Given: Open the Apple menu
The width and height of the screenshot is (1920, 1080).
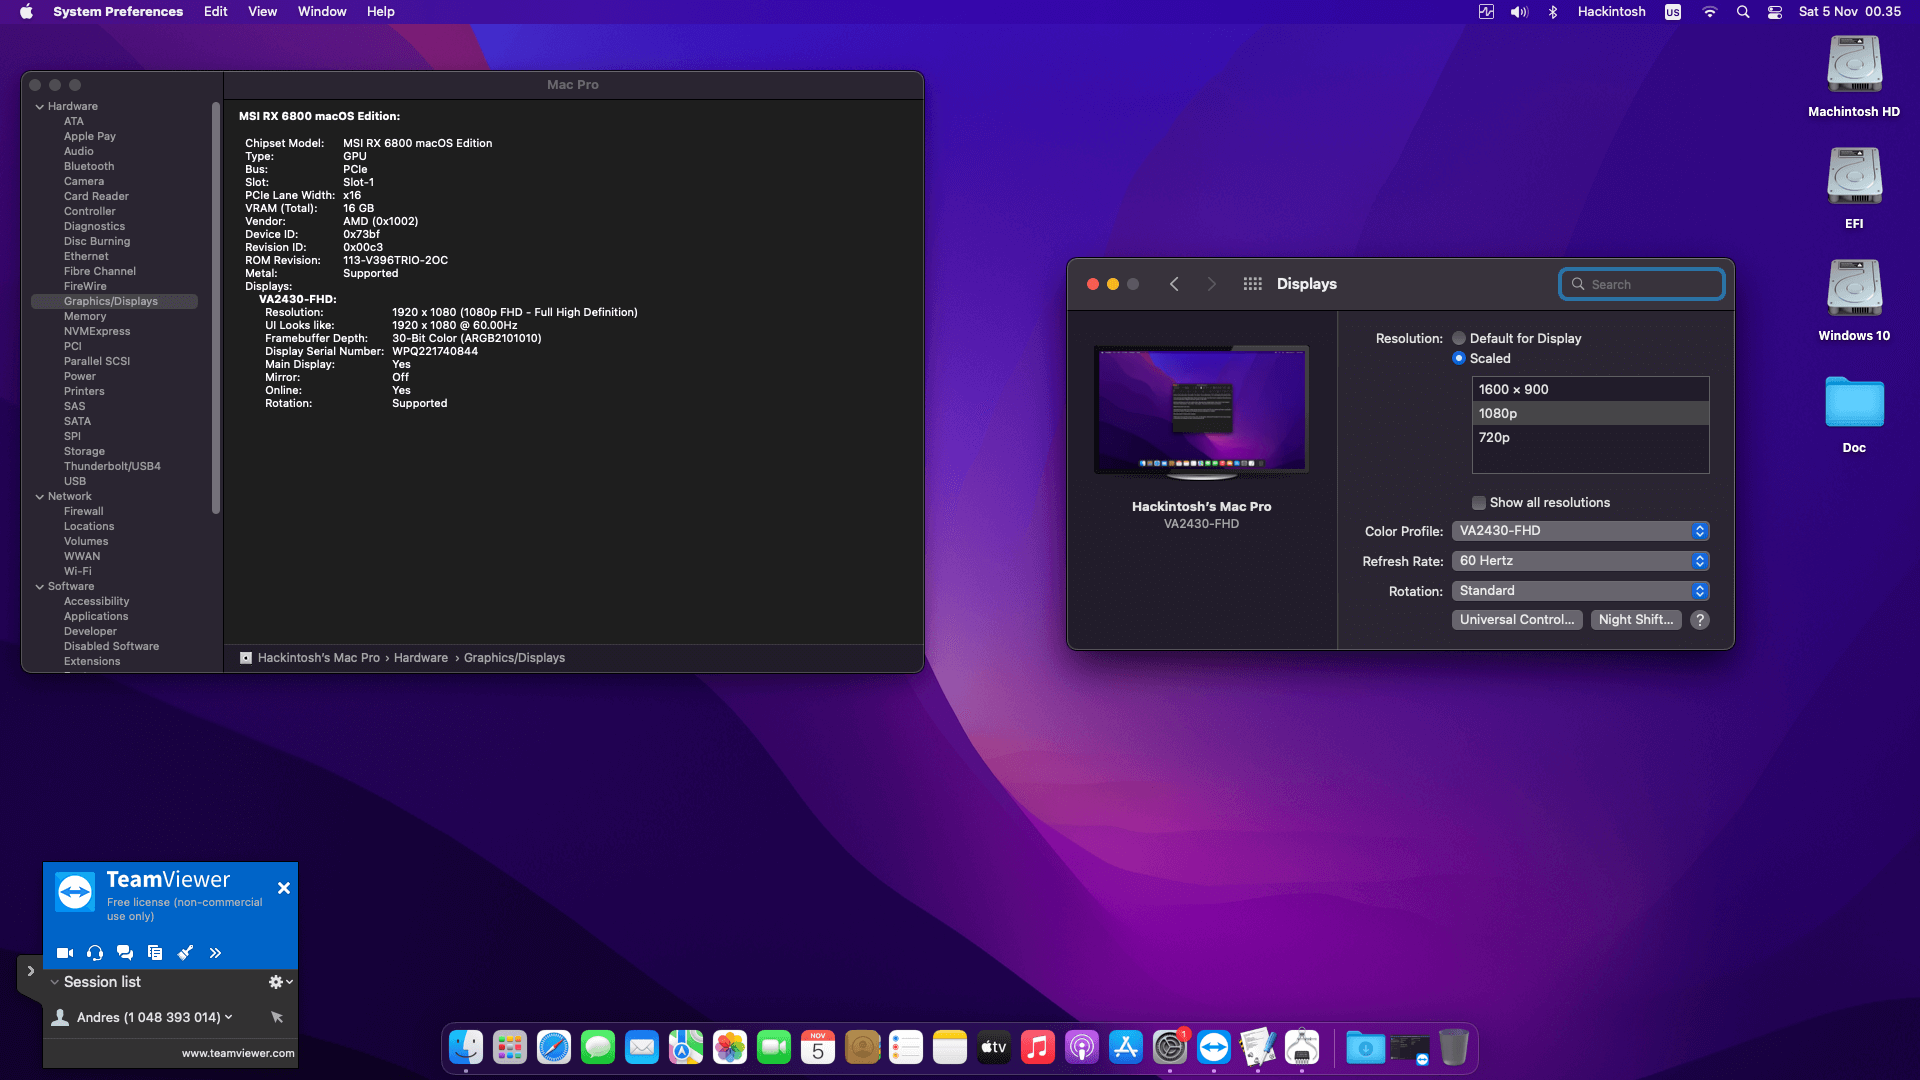Looking at the screenshot, I should (26, 12).
